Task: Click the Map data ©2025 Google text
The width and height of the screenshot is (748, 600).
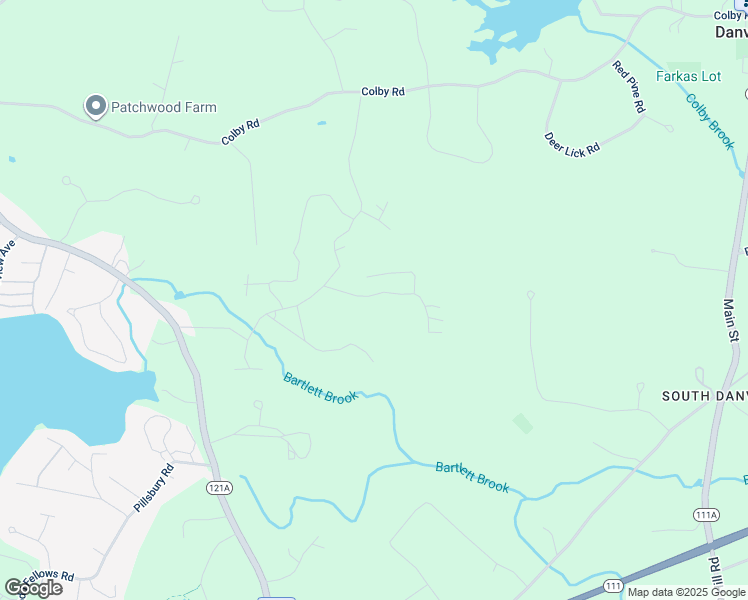Action: [686, 592]
